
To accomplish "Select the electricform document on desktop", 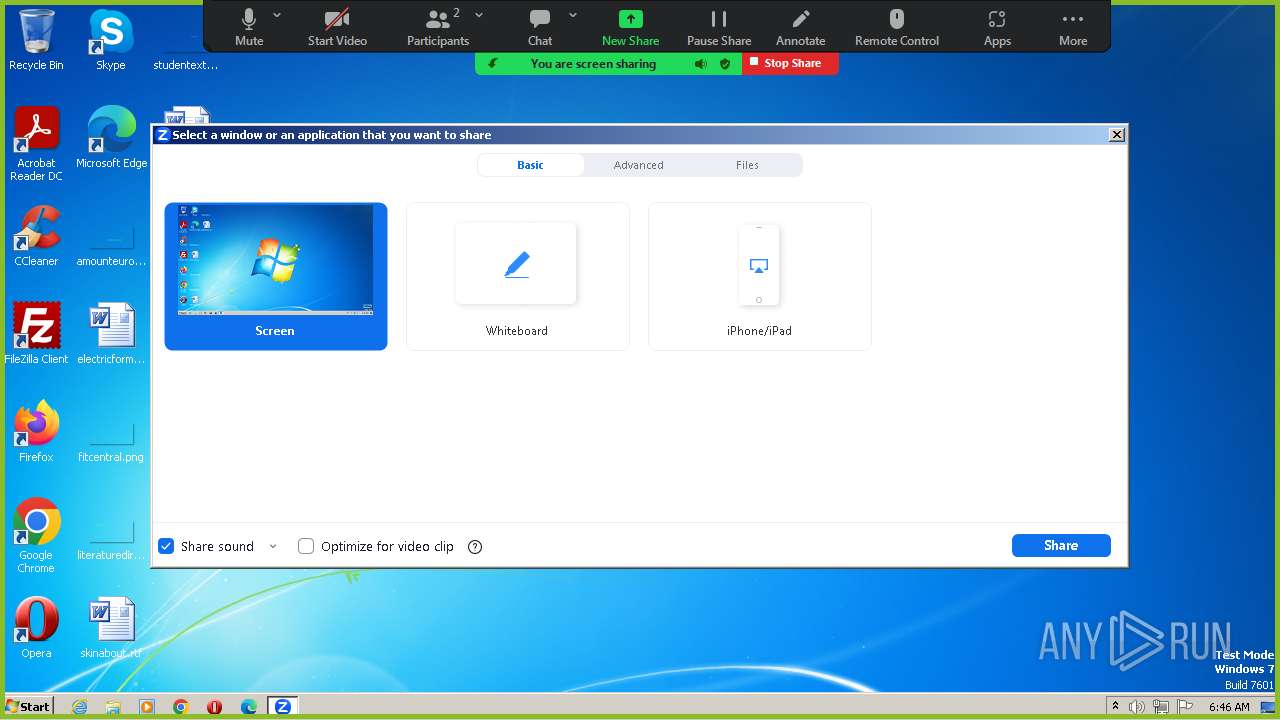I will tap(111, 333).
